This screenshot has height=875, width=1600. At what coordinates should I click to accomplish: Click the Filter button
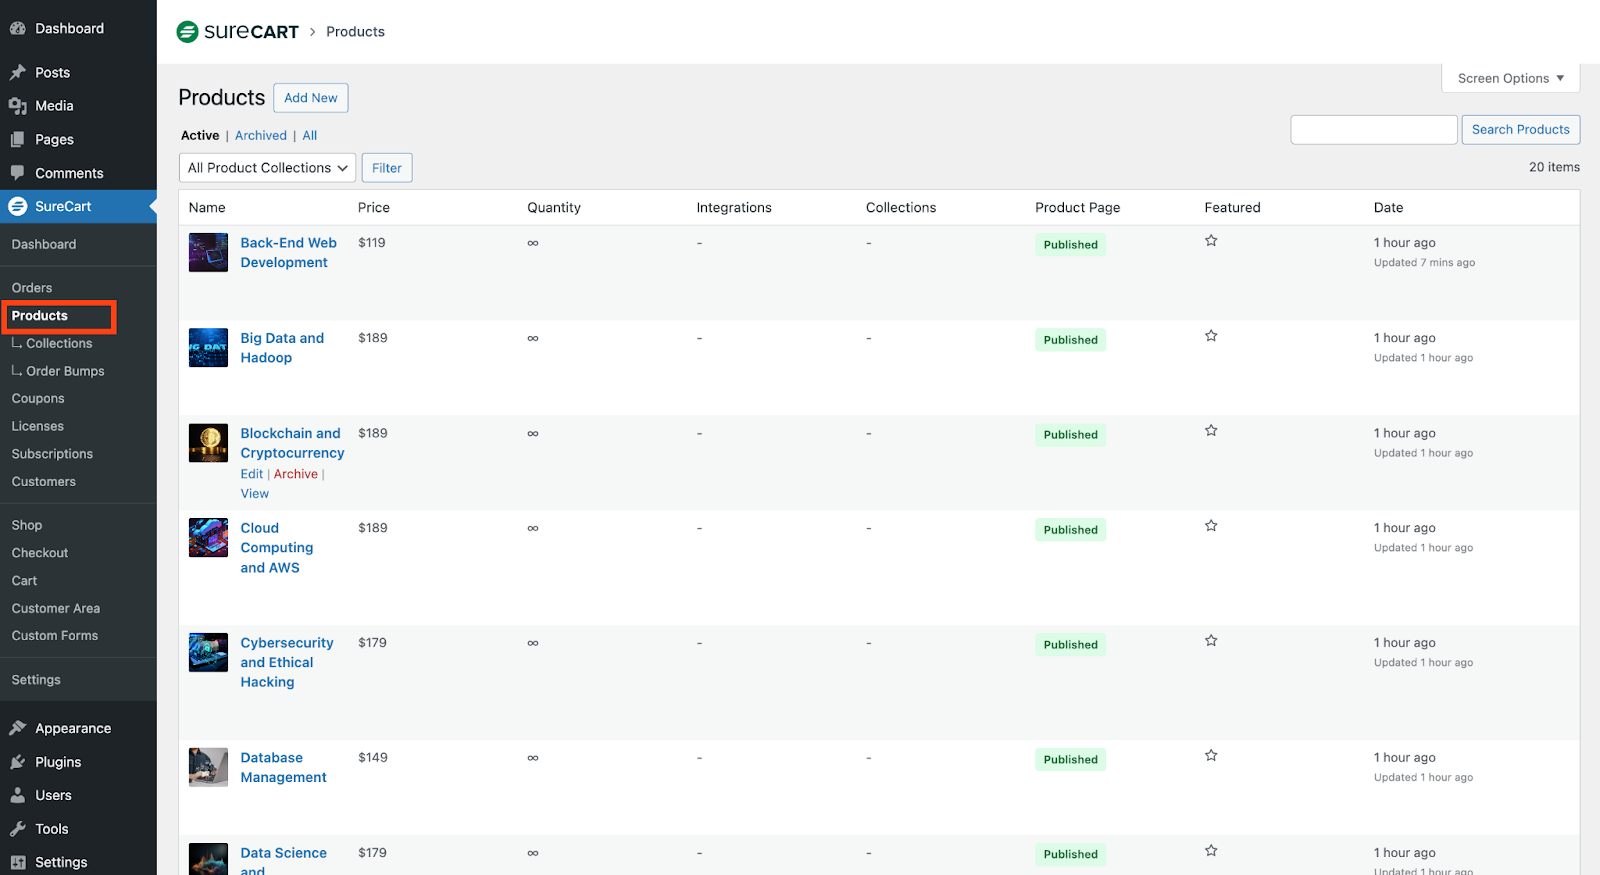[x=387, y=168]
